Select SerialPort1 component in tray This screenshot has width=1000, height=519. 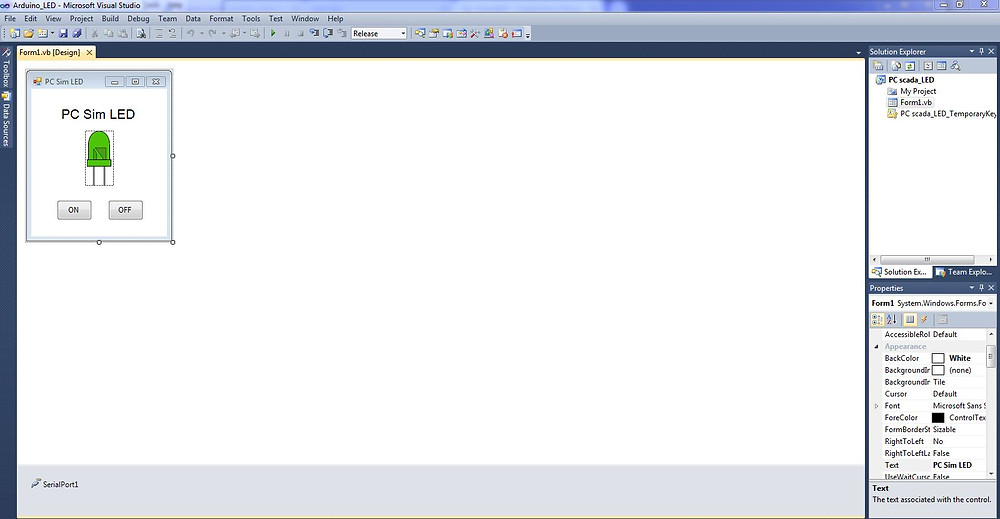click(x=55, y=484)
